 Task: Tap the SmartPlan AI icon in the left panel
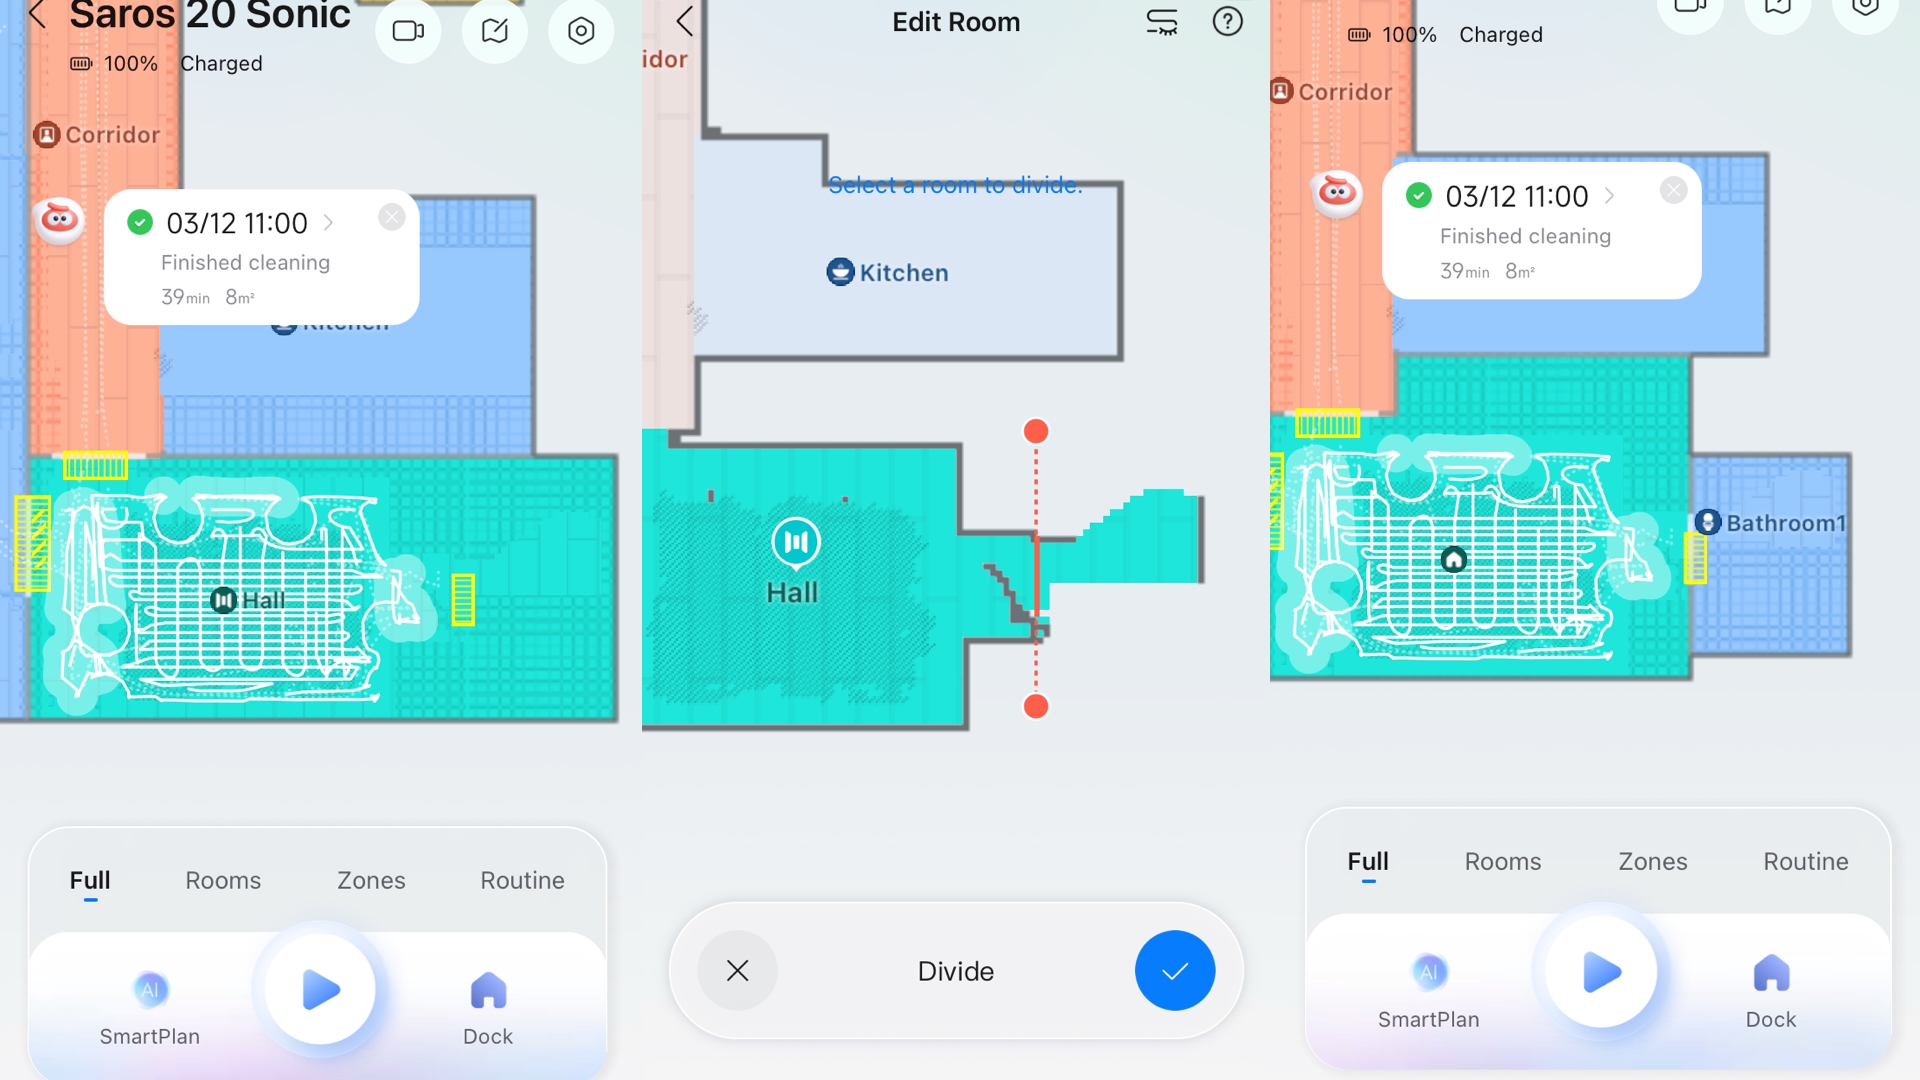(150, 990)
